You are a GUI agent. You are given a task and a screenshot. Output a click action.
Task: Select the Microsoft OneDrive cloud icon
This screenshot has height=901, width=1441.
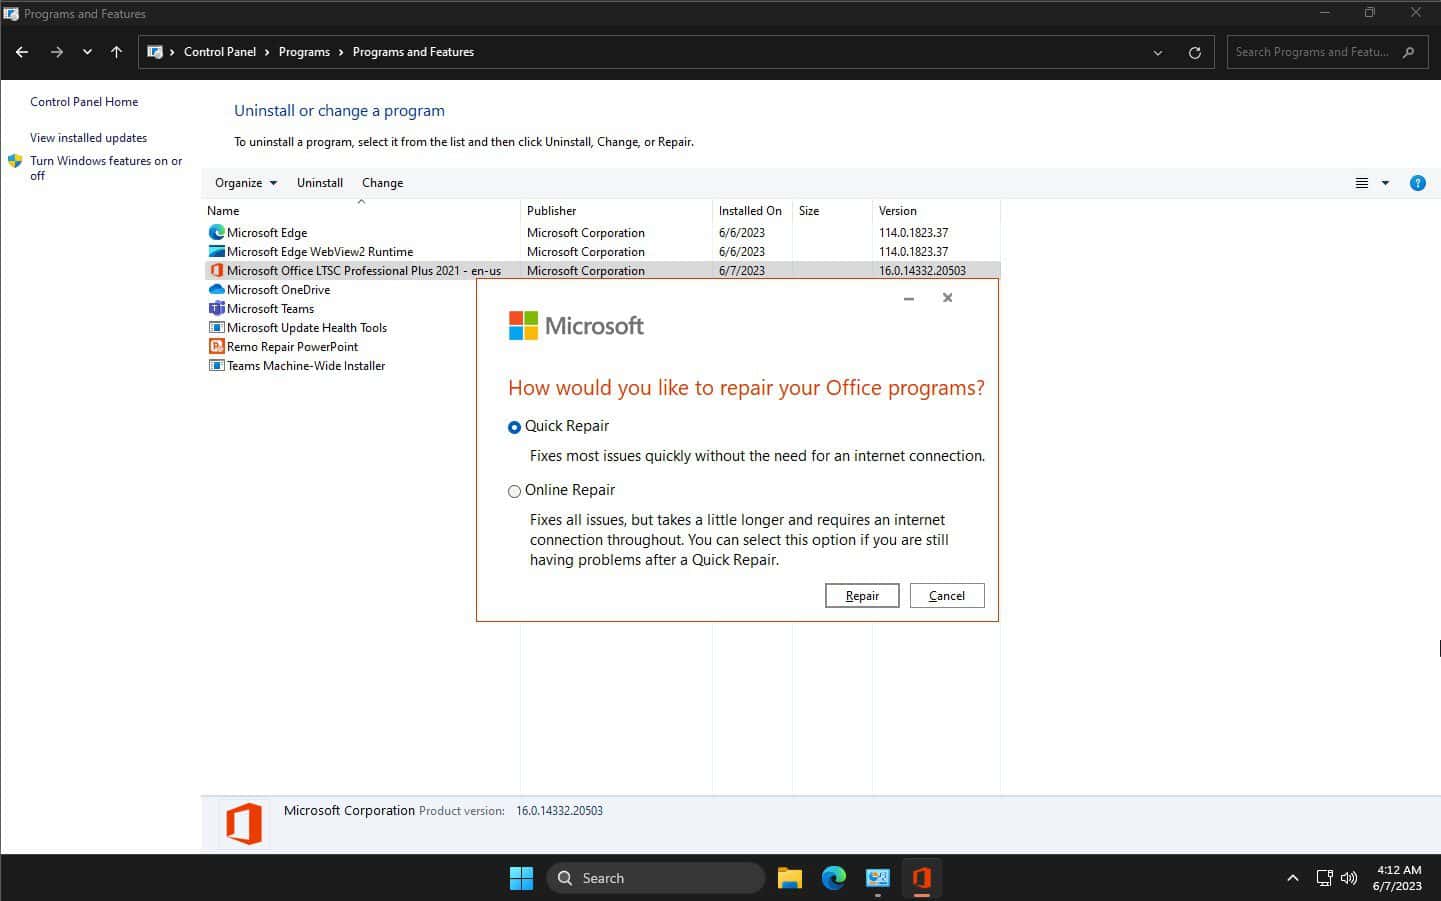[216, 289]
